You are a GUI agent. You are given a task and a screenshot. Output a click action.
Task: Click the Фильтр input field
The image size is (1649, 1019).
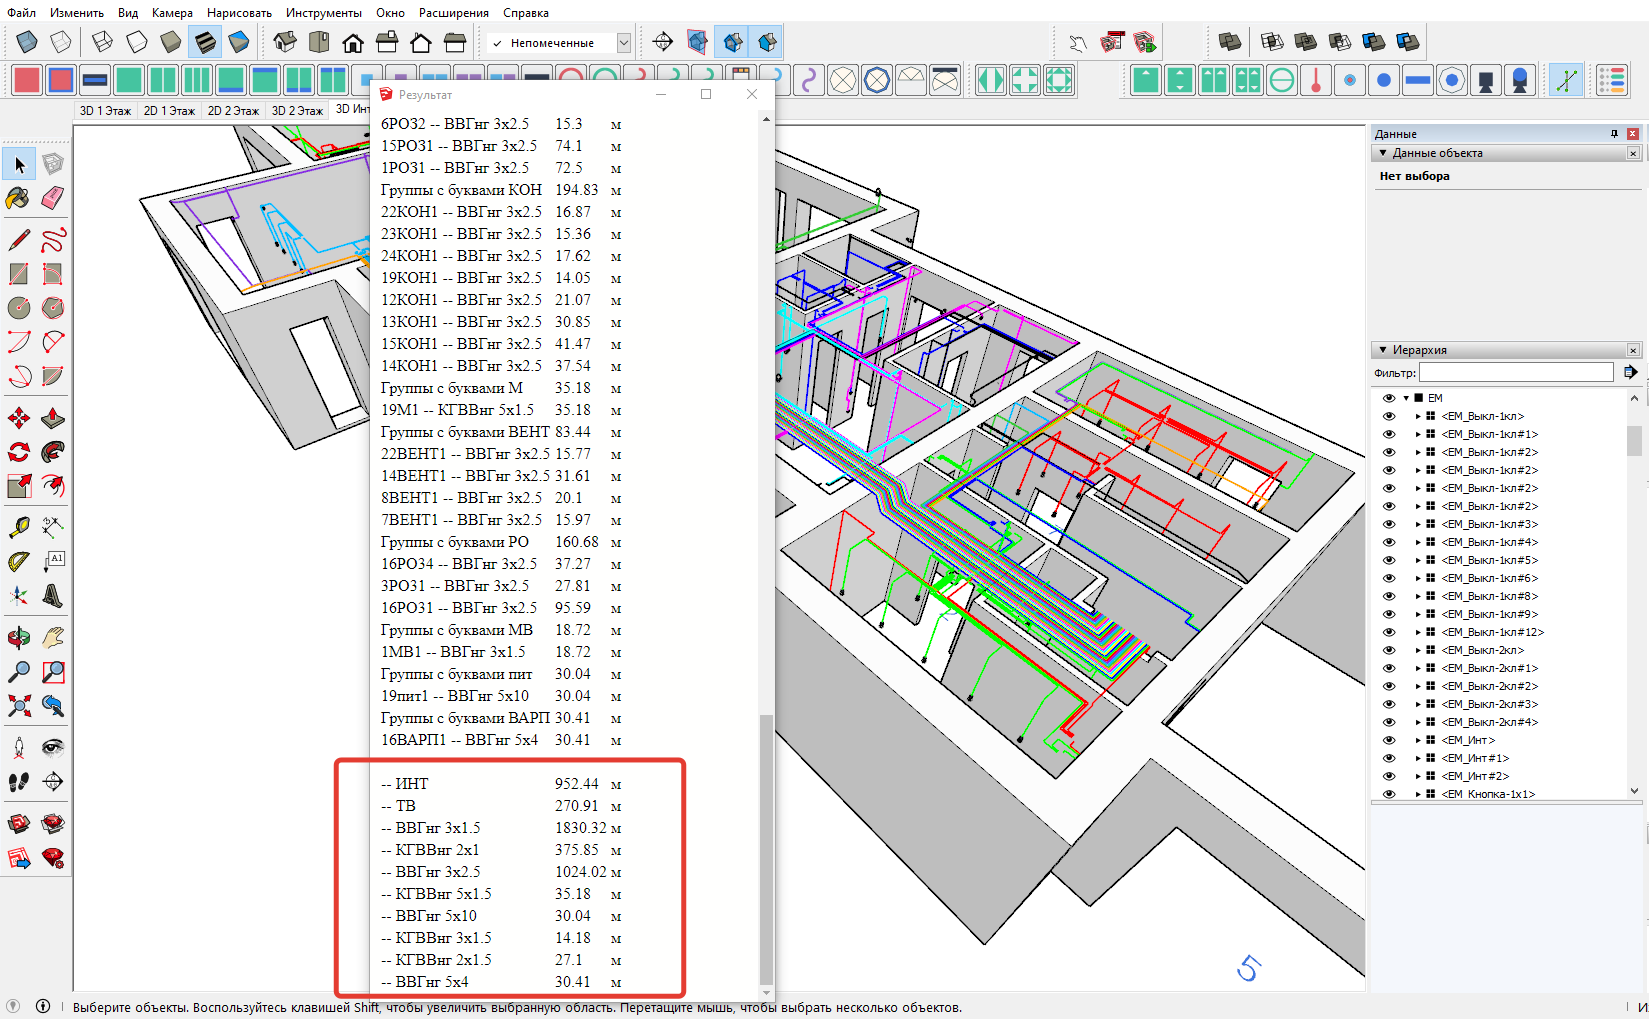tap(1516, 373)
